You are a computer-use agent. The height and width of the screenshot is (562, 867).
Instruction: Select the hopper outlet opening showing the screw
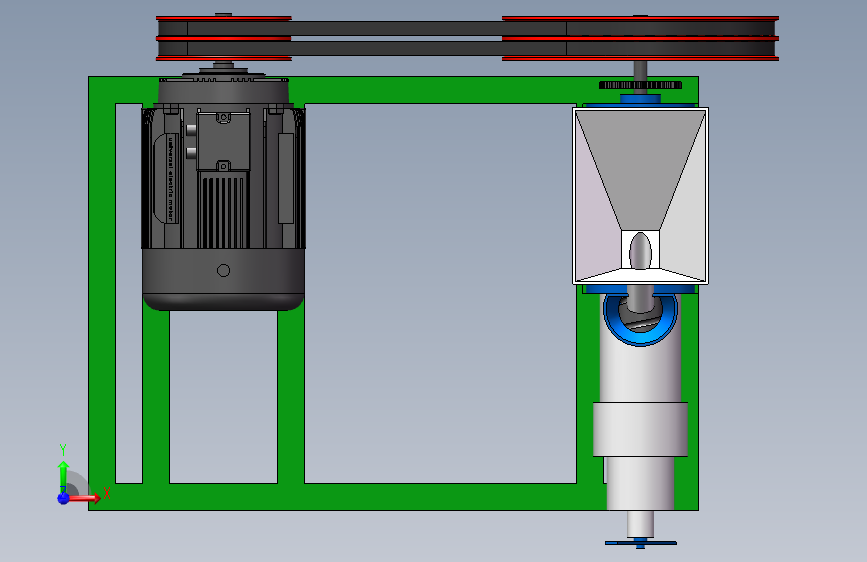[640, 249]
